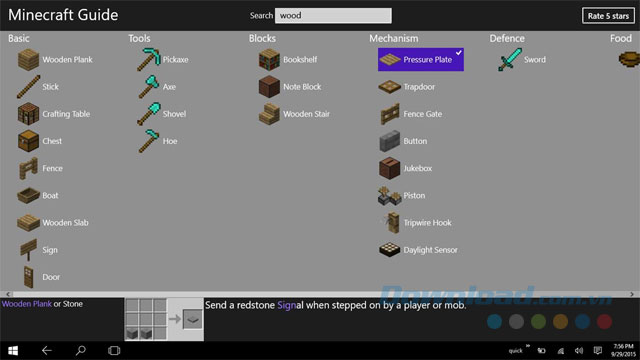Select the Daylight Sensor icon
Screen dimensions: 640x360
coord(389,250)
